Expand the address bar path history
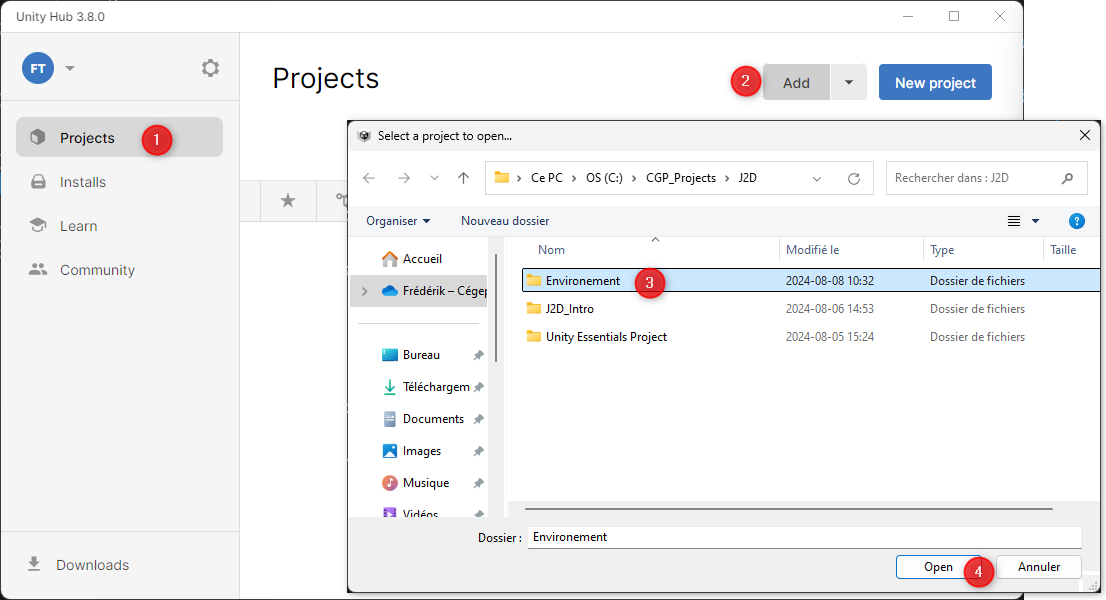The height and width of the screenshot is (600, 1106). pos(817,178)
